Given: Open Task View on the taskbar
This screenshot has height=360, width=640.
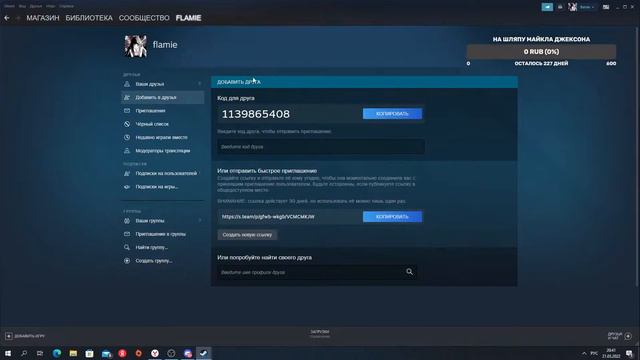Looking at the screenshot, I should [40, 353].
